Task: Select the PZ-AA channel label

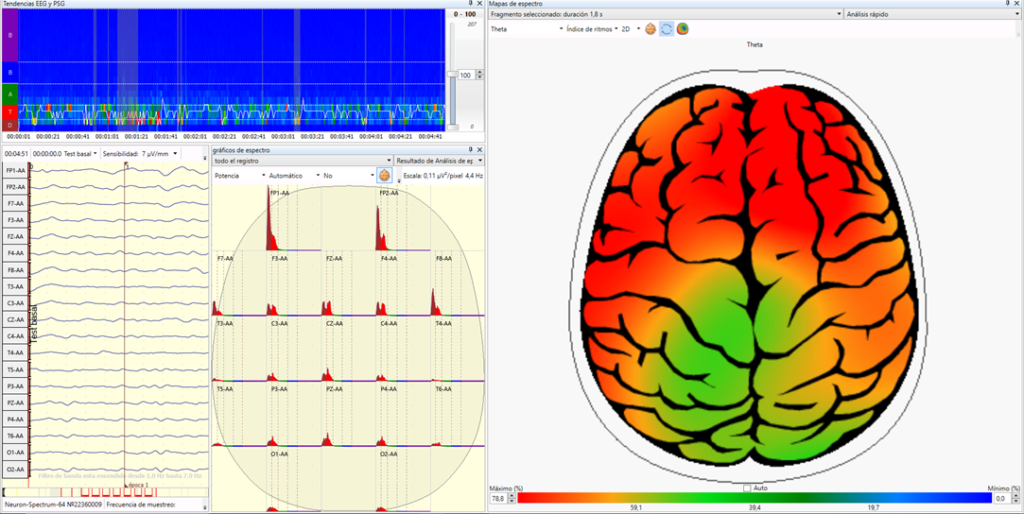Action: point(15,402)
